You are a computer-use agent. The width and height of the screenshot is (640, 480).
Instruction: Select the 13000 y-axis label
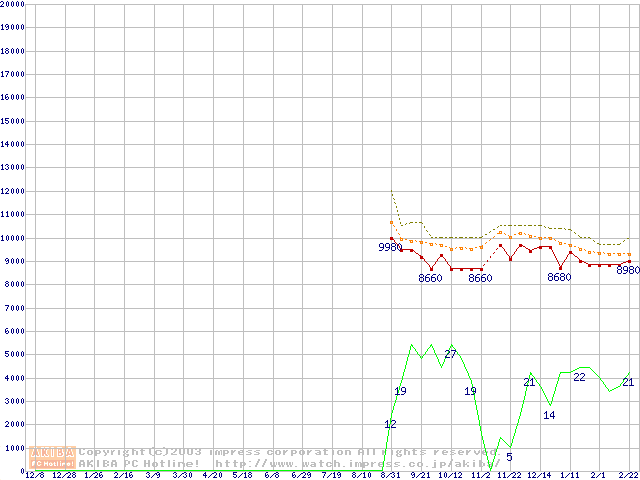click(x=12, y=168)
